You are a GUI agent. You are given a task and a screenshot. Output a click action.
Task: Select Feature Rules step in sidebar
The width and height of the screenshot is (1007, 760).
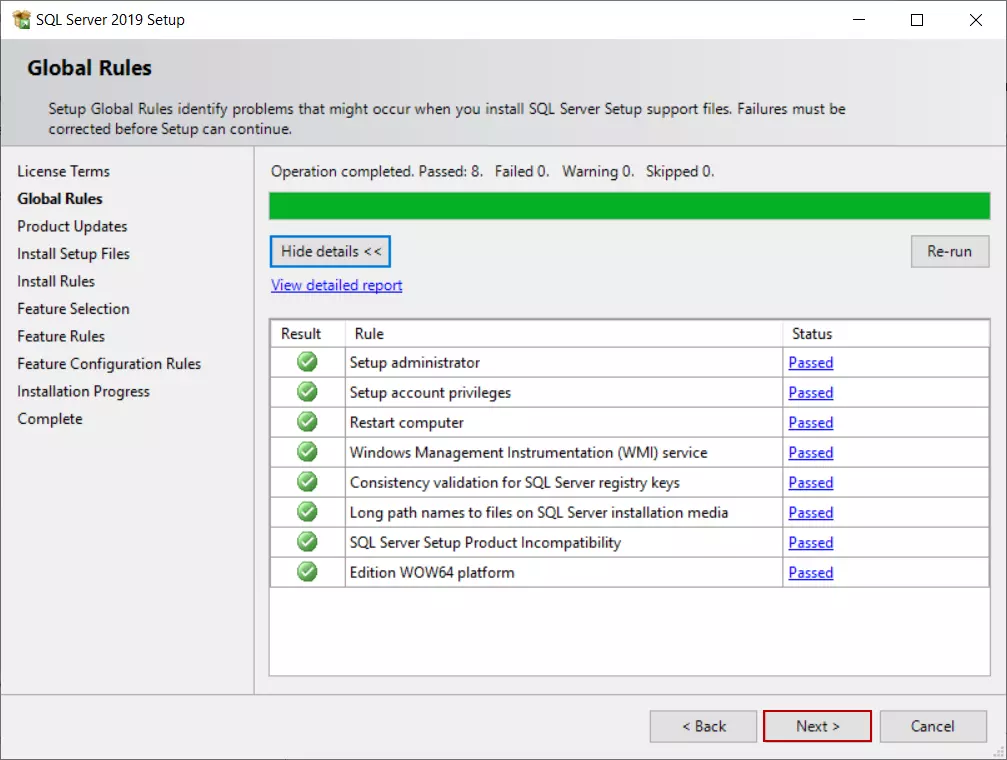(x=61, y=336)
